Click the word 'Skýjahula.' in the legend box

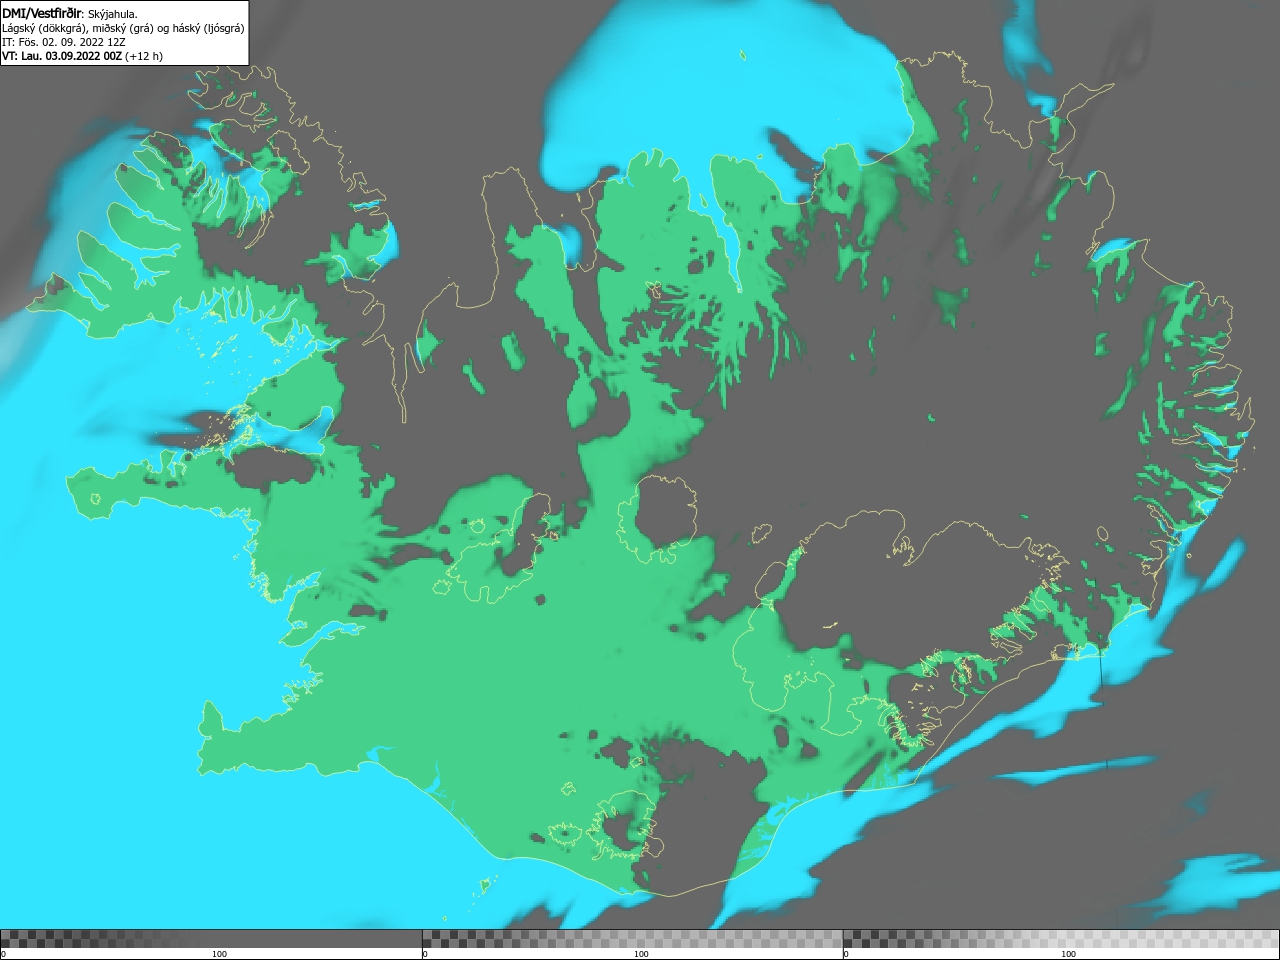tap(113, 14)
